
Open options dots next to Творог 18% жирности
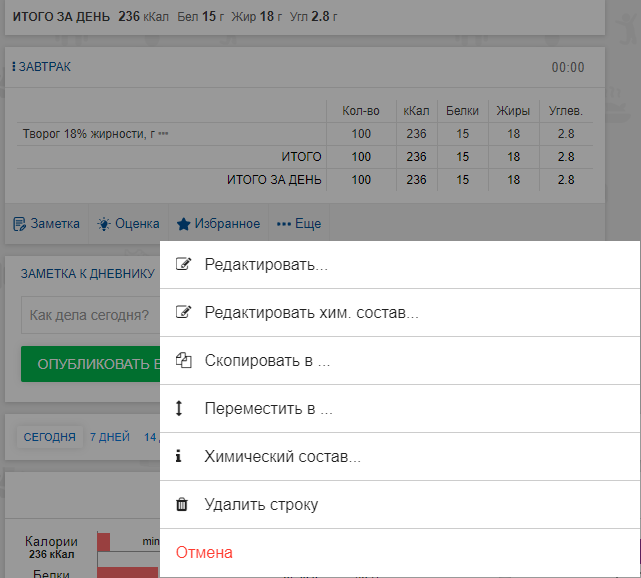pos(163,133)
